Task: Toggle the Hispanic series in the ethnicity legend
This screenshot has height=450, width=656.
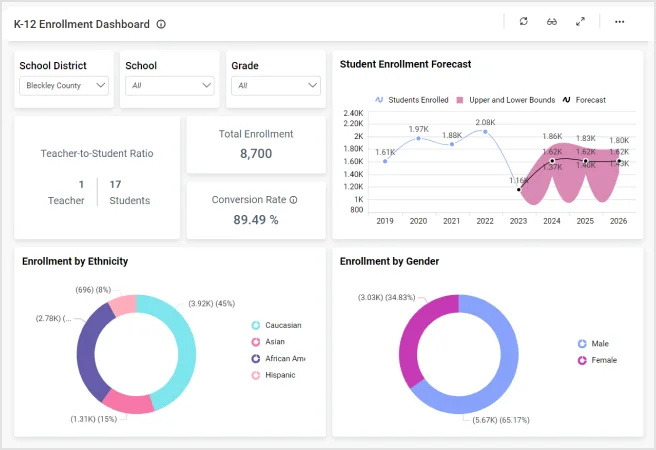Action: click(256, 375)
